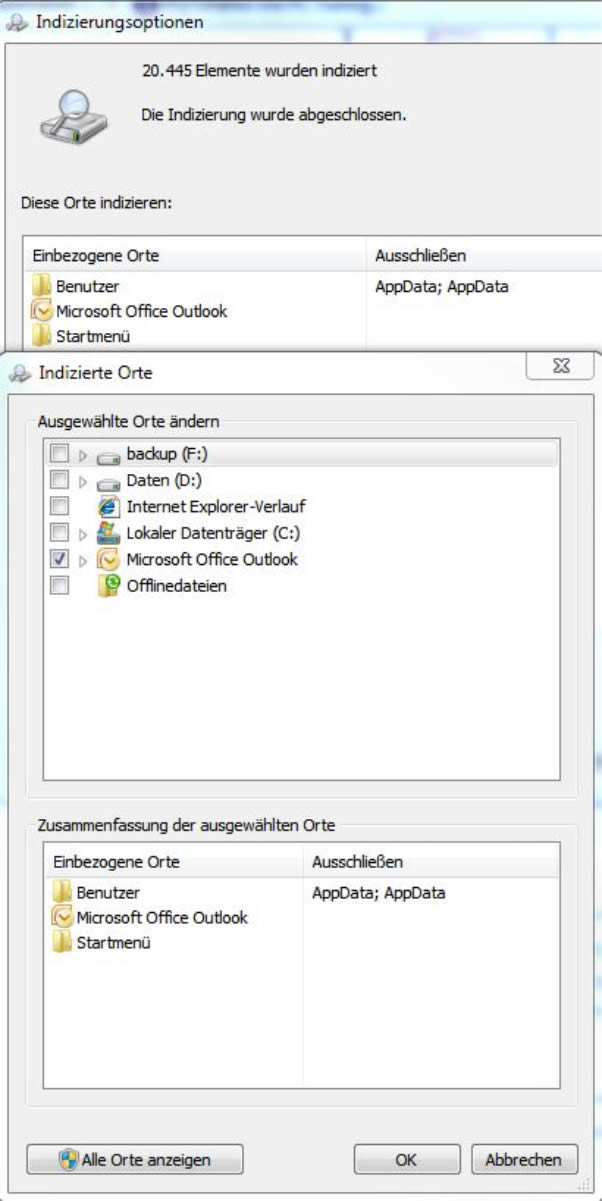Expand the Daten (D:) tree node
This screenshot has height=1201, width=602.
coord(83,481)
